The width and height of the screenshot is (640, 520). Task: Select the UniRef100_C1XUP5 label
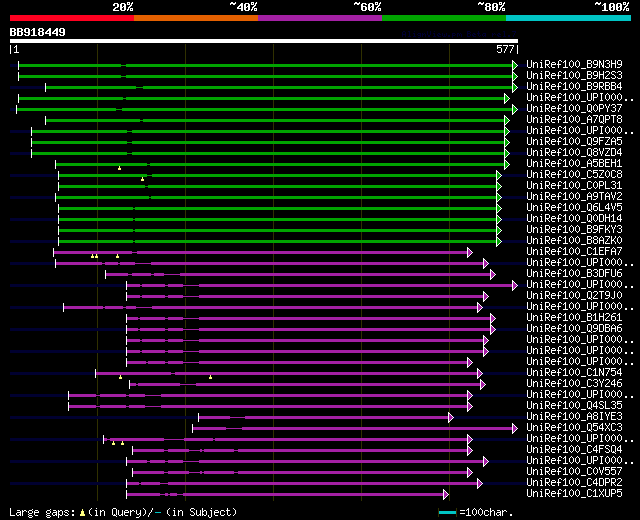click(x=574, y=494)
